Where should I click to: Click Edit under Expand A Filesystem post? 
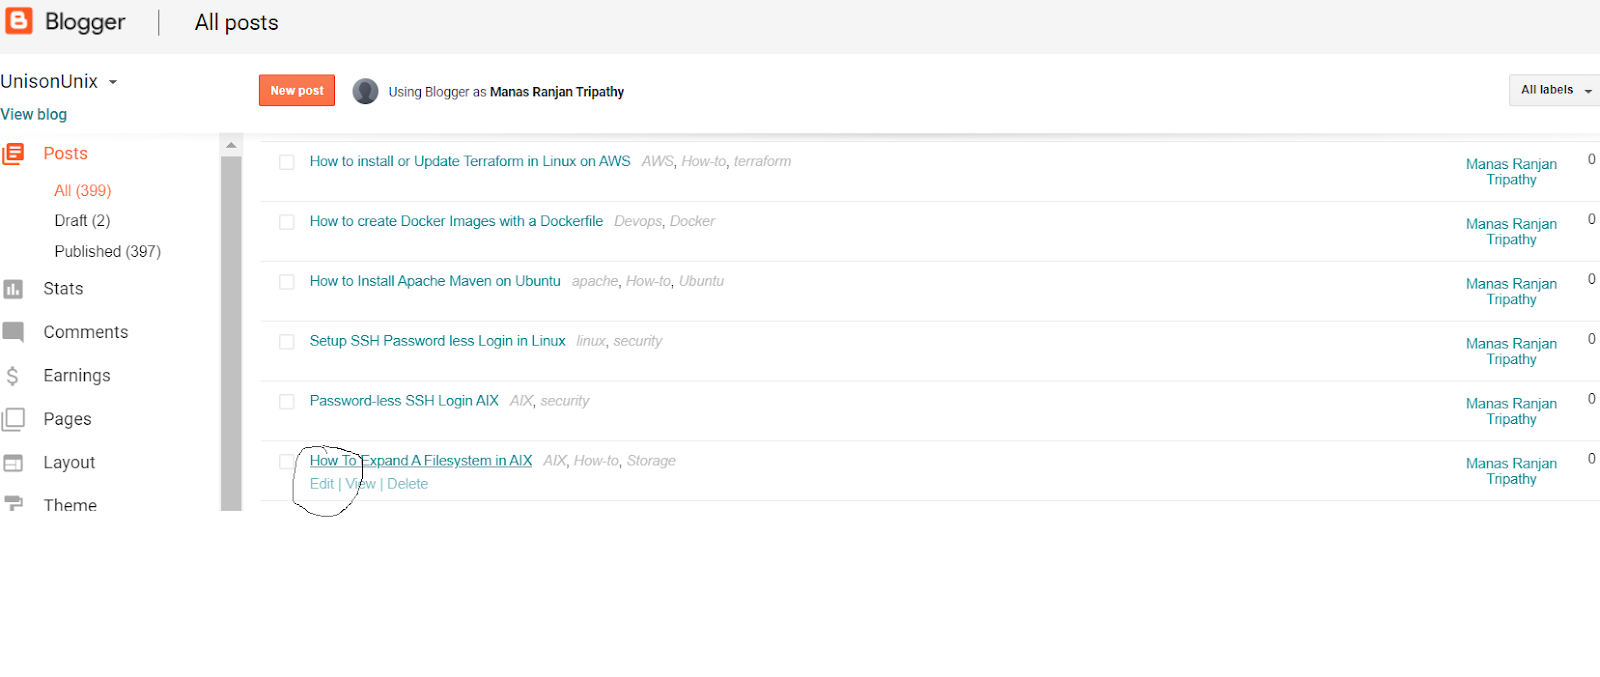322,484
